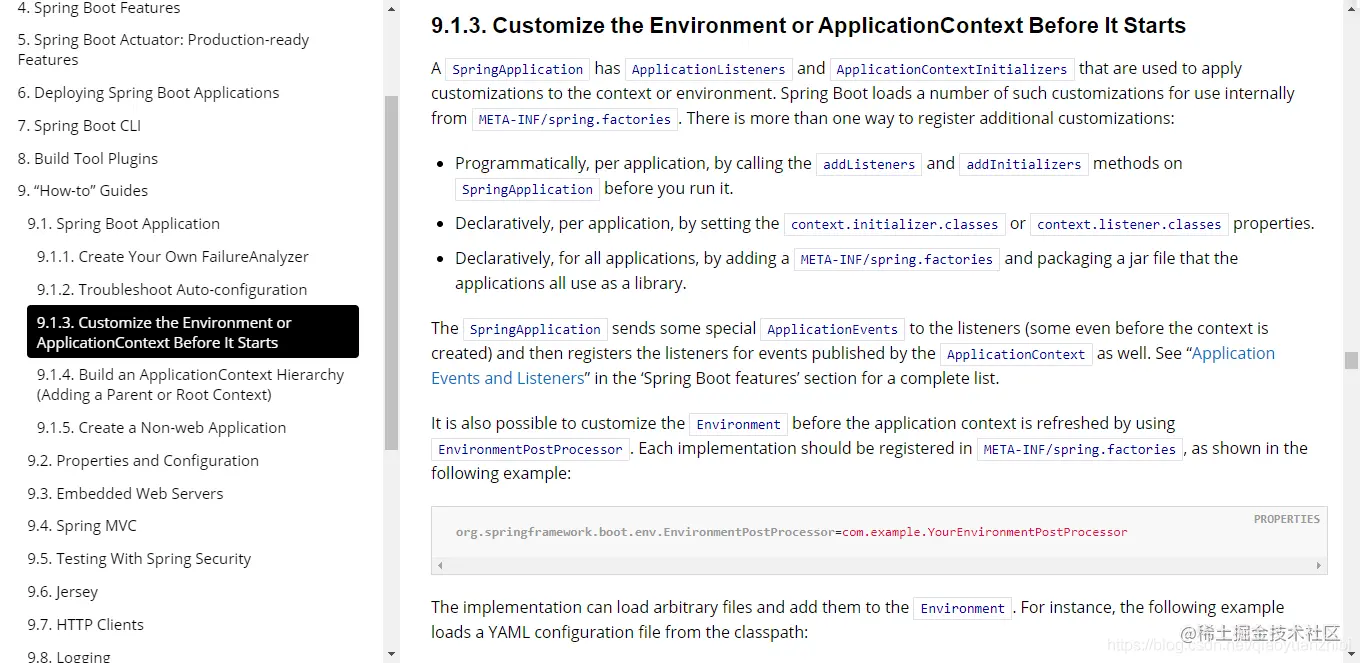1360x663 pixels.
Task: Click 'com.example.YourEnvironmentPostProcessor' in code block
Action: tap(984, 532)
